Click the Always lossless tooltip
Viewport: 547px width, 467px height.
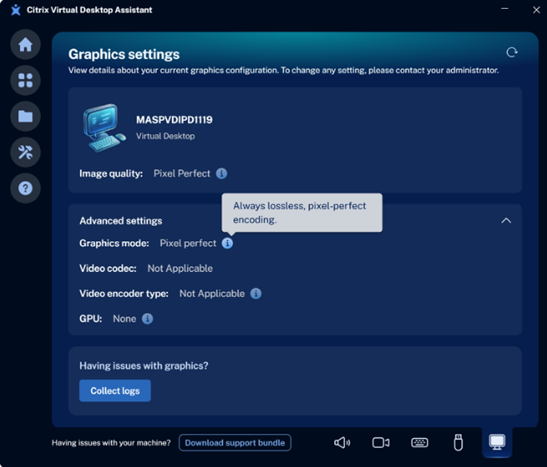302,213
